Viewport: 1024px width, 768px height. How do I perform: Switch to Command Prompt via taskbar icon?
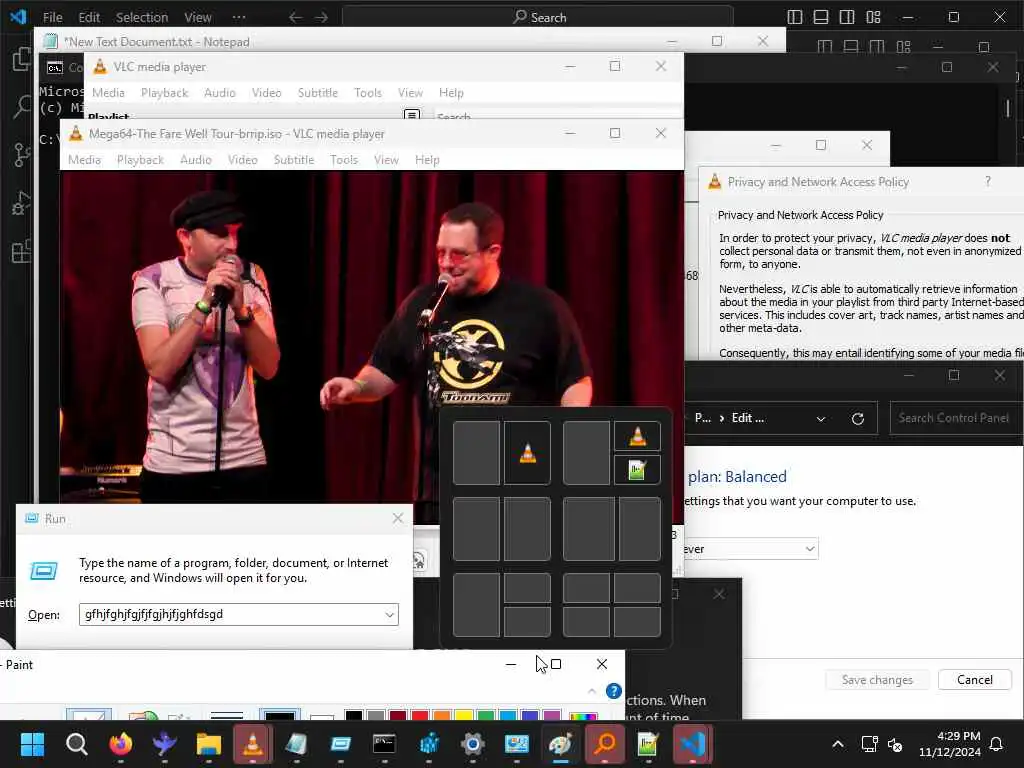tap(384, 744)
